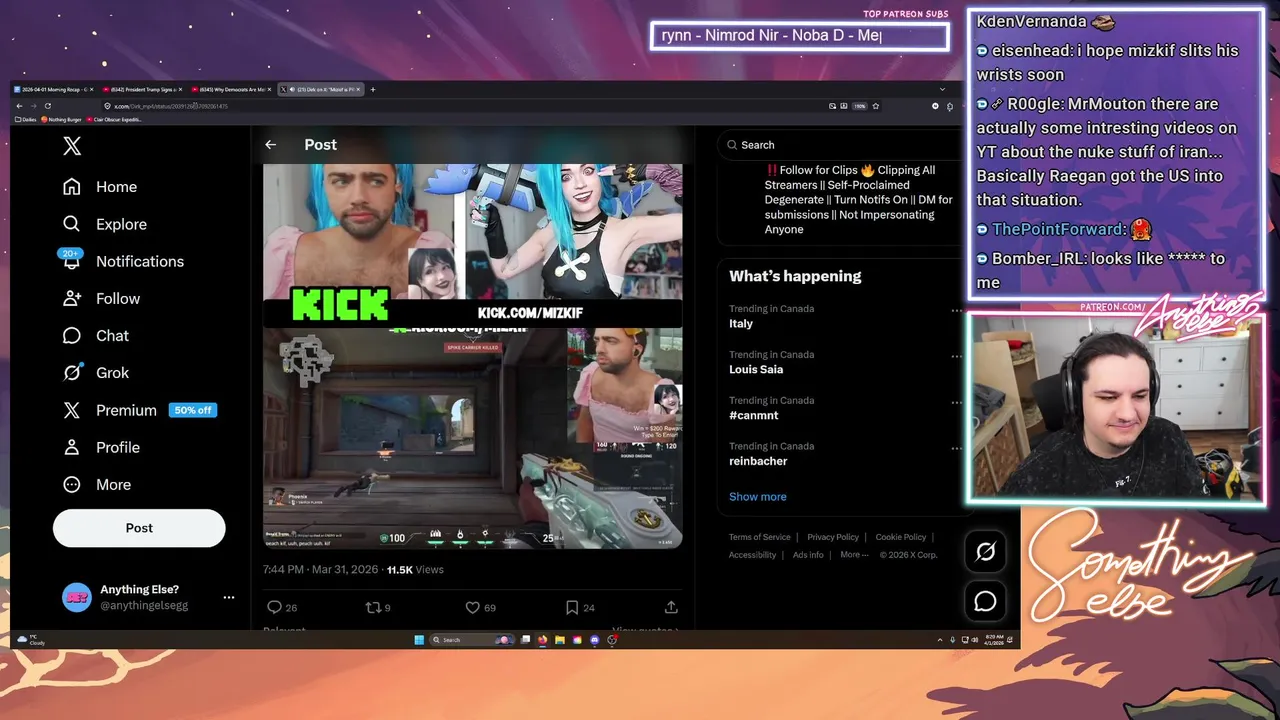Open options dots for #canmnt trend
The image size is (1280, 720).
[x=956, y=402]
